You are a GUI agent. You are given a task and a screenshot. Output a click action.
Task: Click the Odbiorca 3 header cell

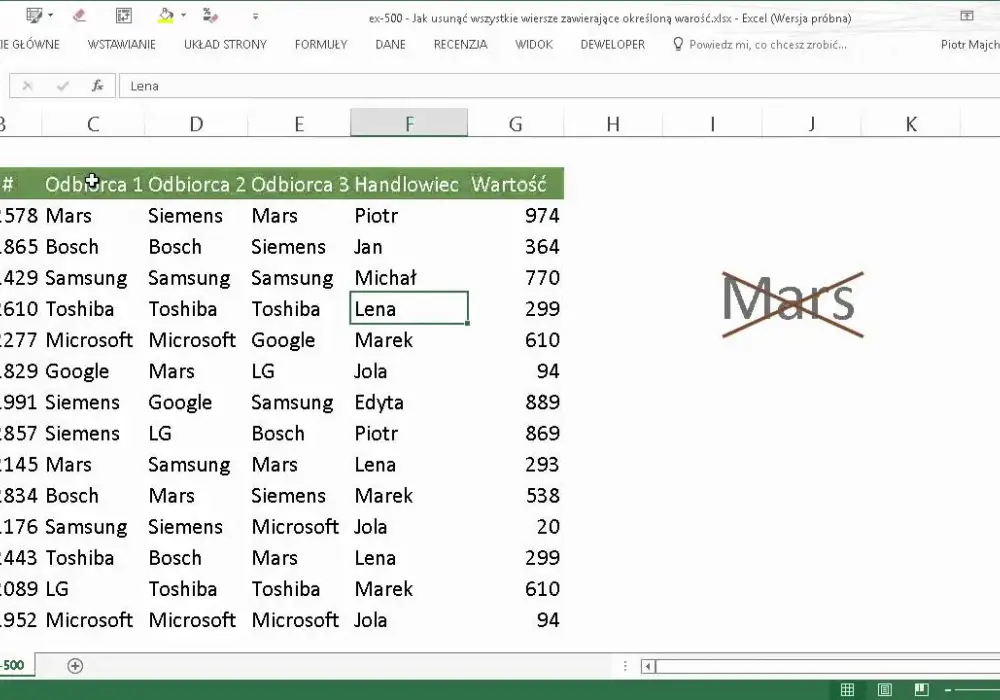coord(299,184)
